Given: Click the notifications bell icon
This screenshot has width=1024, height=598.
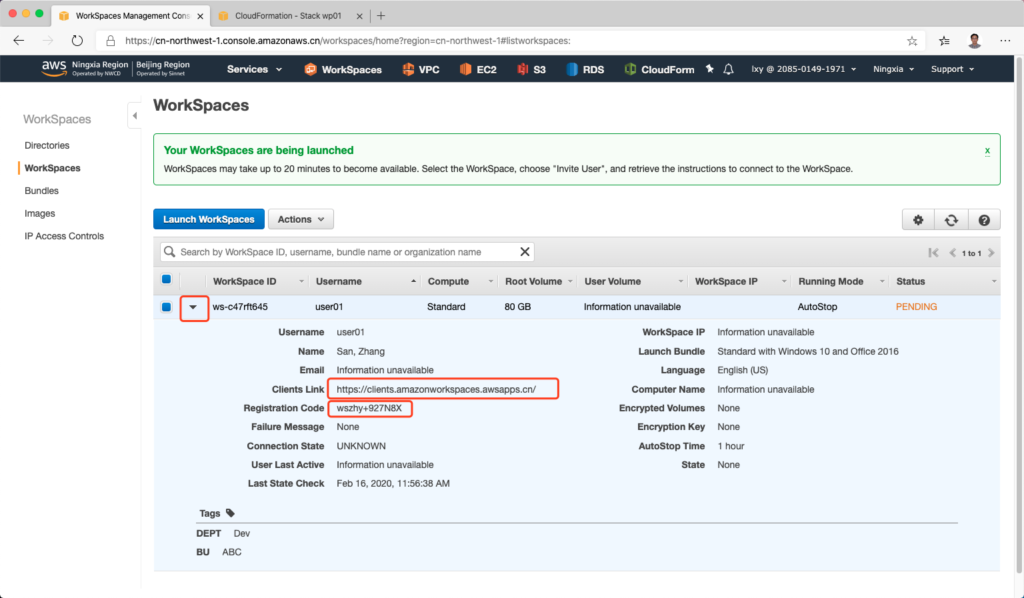Looking at the screenshot, I should [729, 69].
